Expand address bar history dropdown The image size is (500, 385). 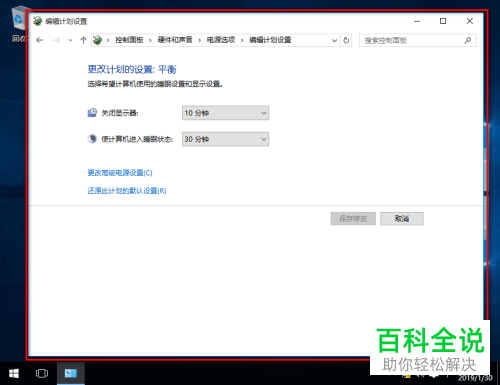[334, 41]
